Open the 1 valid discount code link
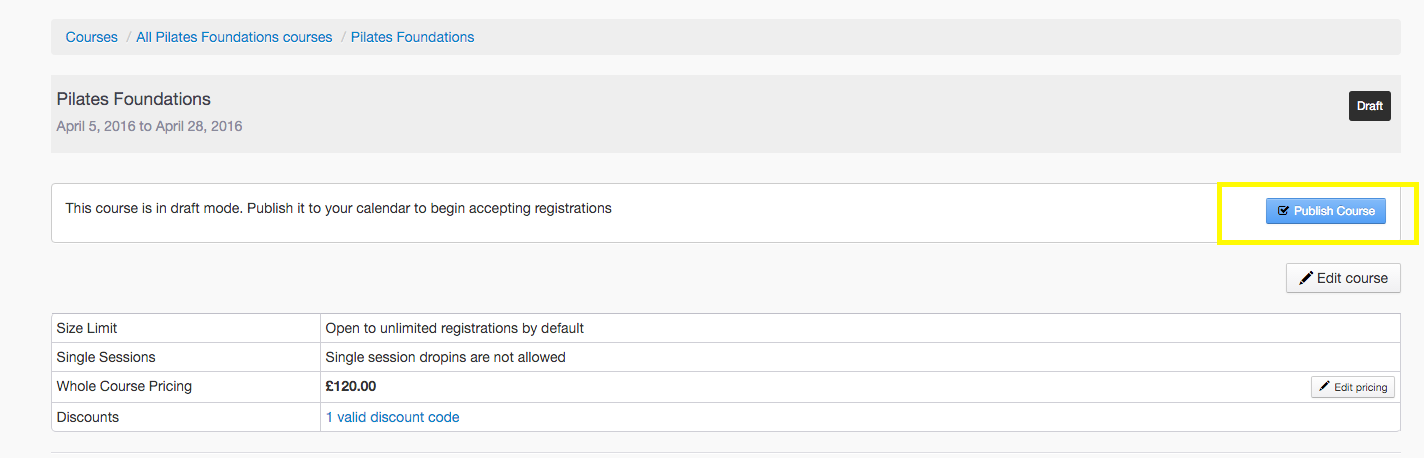 click(x=392, y=417)
